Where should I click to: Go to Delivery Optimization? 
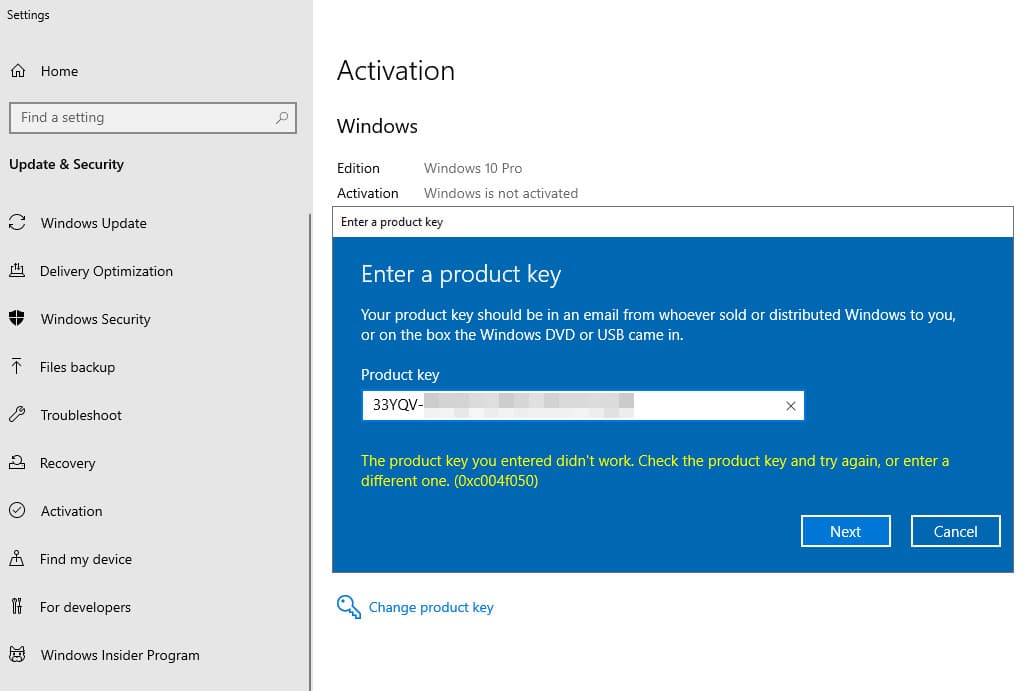click(106, 271)
